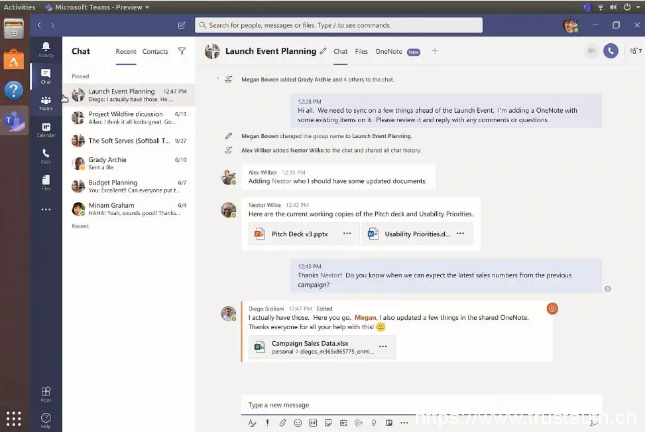645x432 pixels.
Task: Open the text formatting options
Action: (252, 423)
